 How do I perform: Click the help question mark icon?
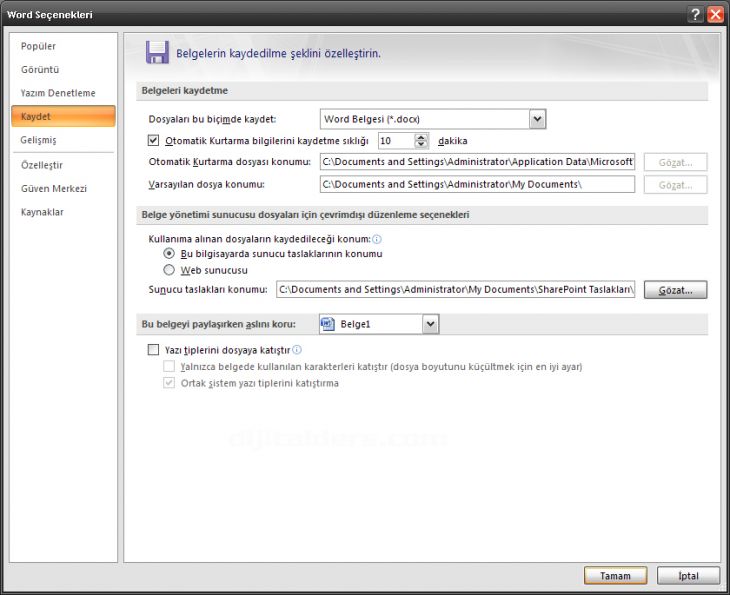695,14
